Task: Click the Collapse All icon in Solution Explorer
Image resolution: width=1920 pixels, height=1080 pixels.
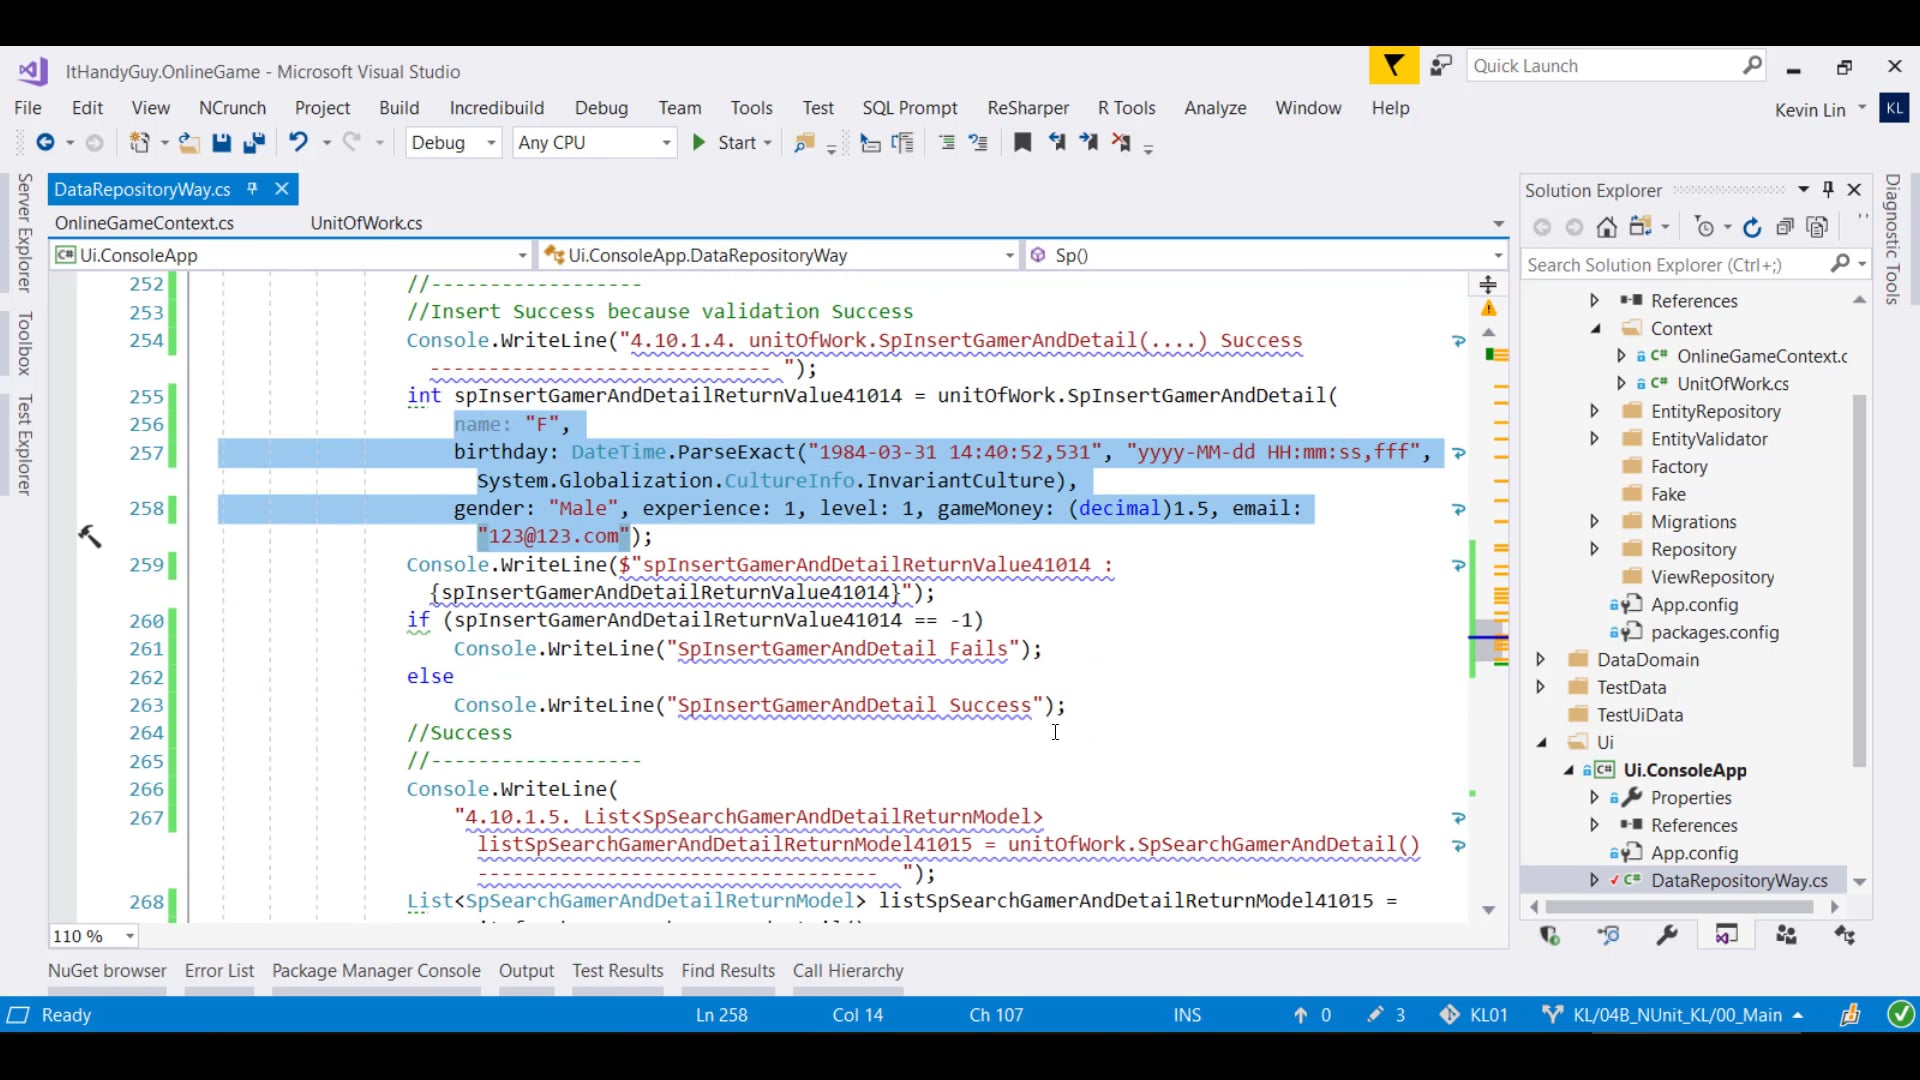Action: coord(1786,227)
